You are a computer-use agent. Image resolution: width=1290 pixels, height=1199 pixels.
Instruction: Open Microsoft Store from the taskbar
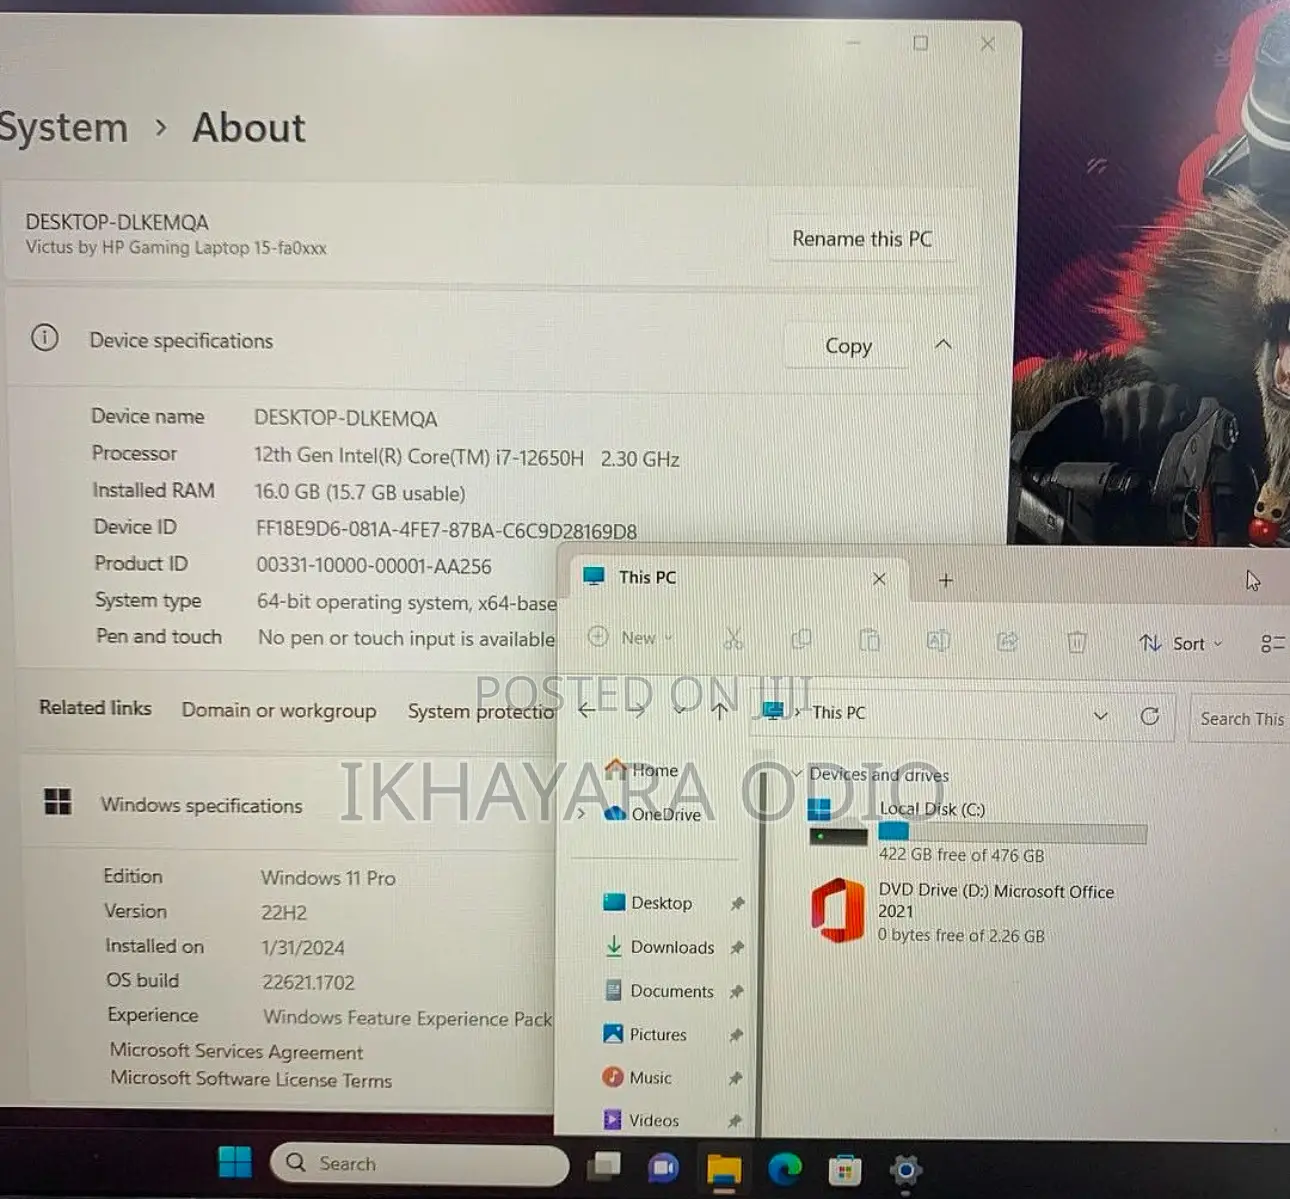coord(845,1169)
